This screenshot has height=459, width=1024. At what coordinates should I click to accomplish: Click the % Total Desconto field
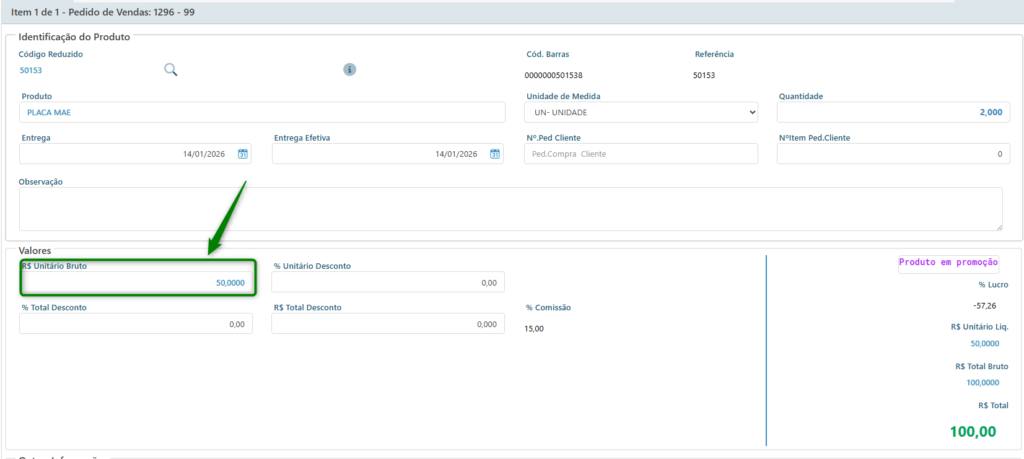click(136, 324)
